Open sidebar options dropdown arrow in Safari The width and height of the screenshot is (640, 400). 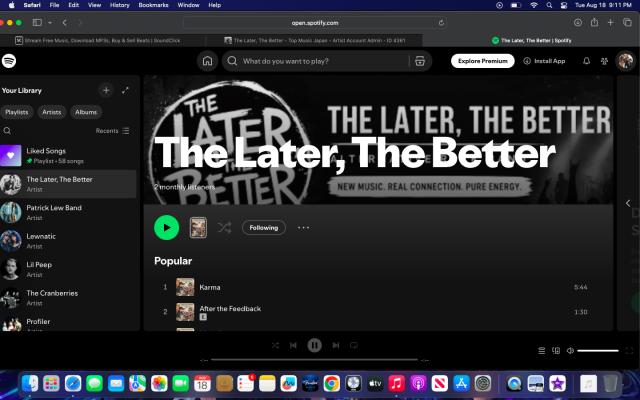pos(50,22)
